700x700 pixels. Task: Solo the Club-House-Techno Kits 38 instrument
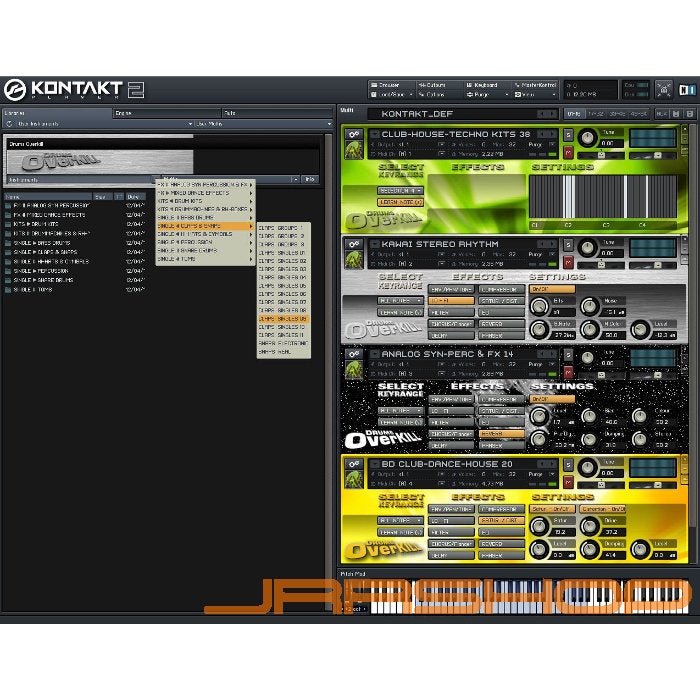pos(568,135)
